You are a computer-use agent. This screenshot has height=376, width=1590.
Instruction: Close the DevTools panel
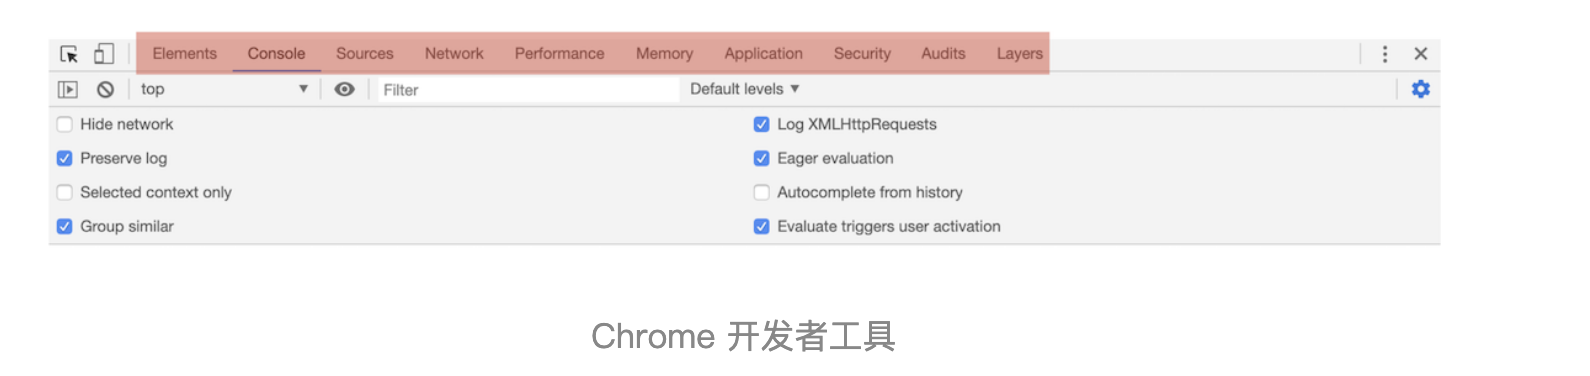click(1420, 54)
